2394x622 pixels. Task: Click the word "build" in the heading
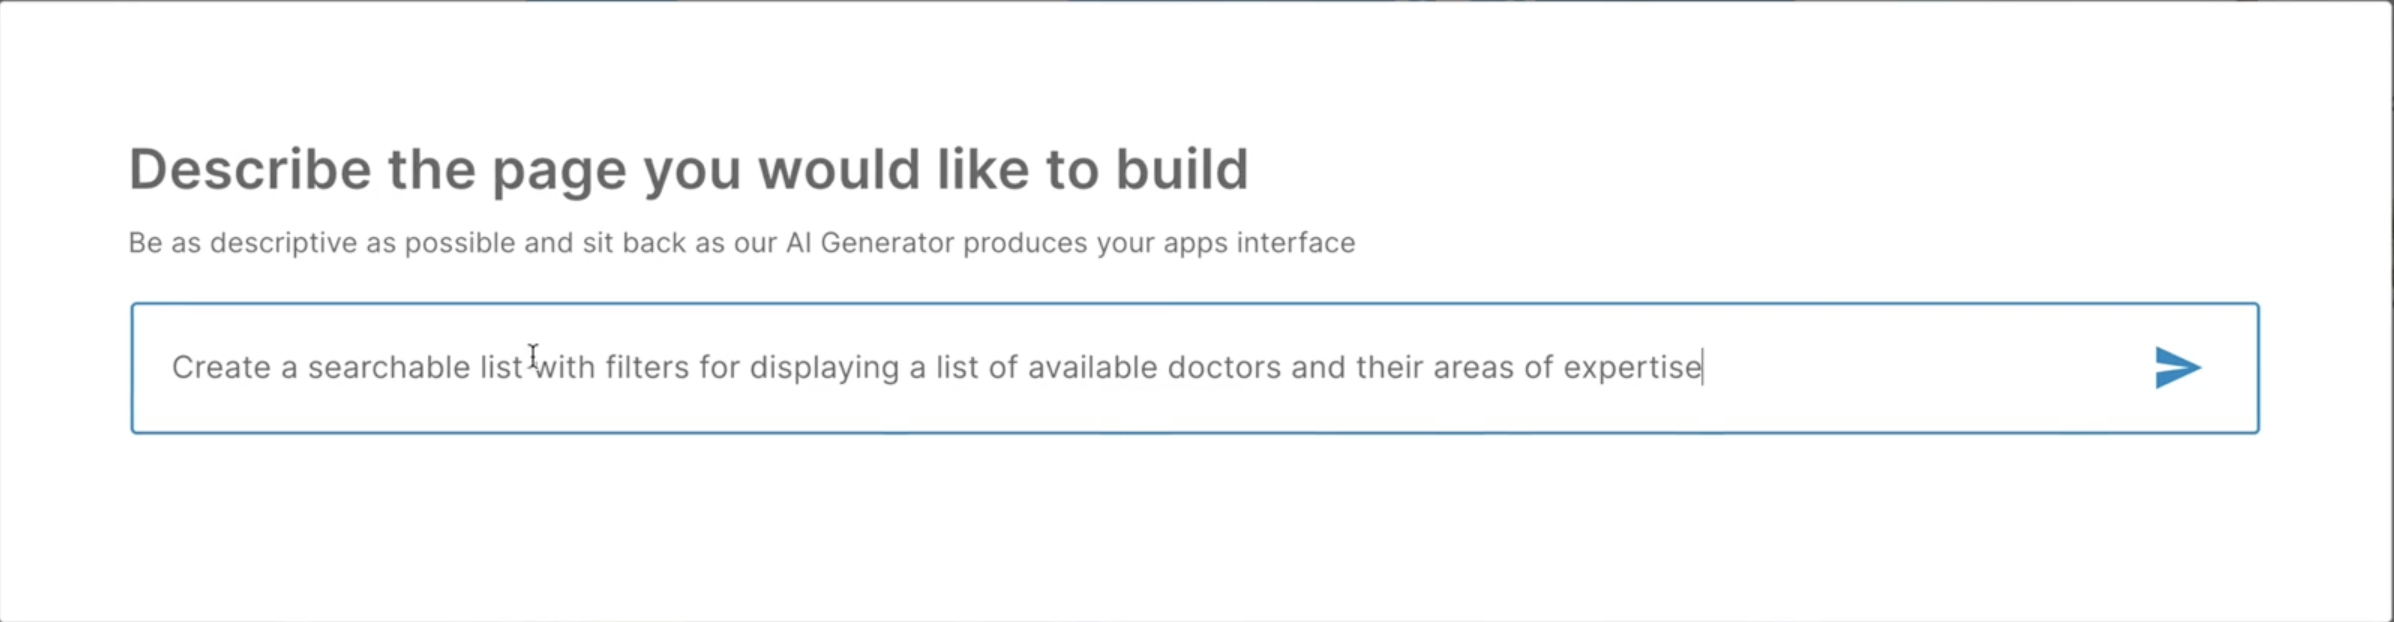coord(1182,169)
